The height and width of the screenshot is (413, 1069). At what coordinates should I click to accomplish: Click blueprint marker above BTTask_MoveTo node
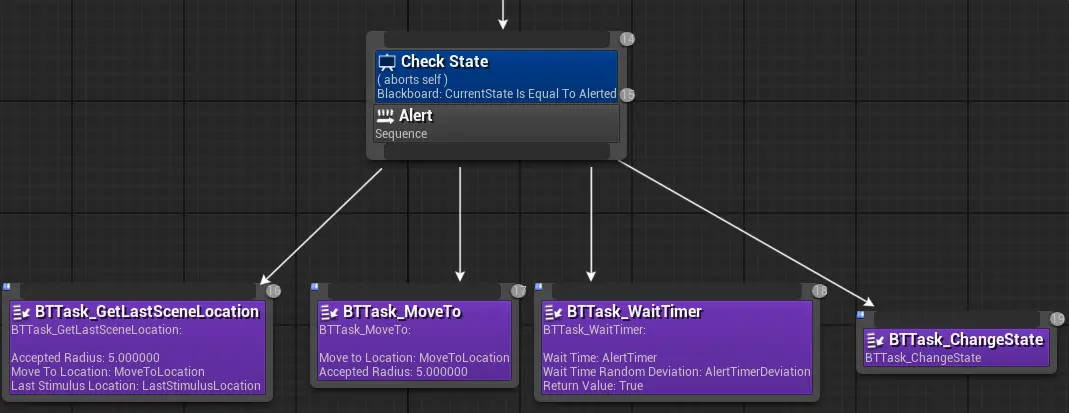[x=313, y=287]
